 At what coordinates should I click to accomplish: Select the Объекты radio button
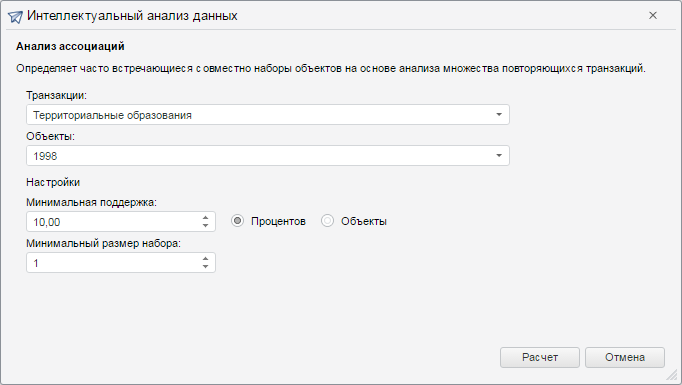coord(327,221)
